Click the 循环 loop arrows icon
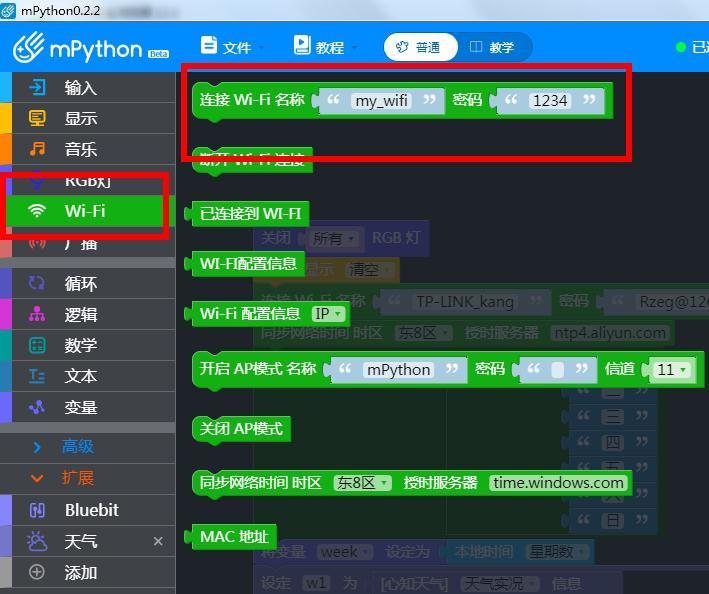Screen dimensions: 709x594 tap(37, 283)
